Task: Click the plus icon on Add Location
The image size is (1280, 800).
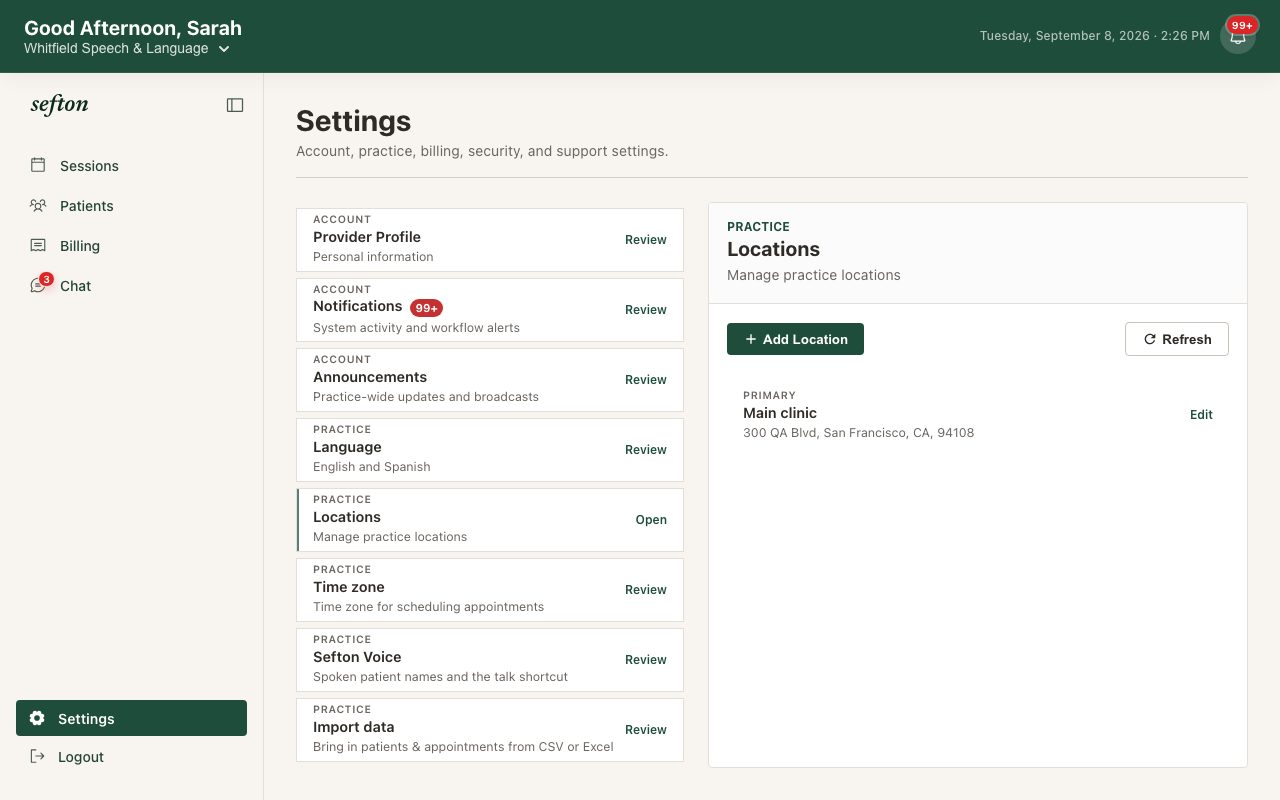Action: point(751,339)
